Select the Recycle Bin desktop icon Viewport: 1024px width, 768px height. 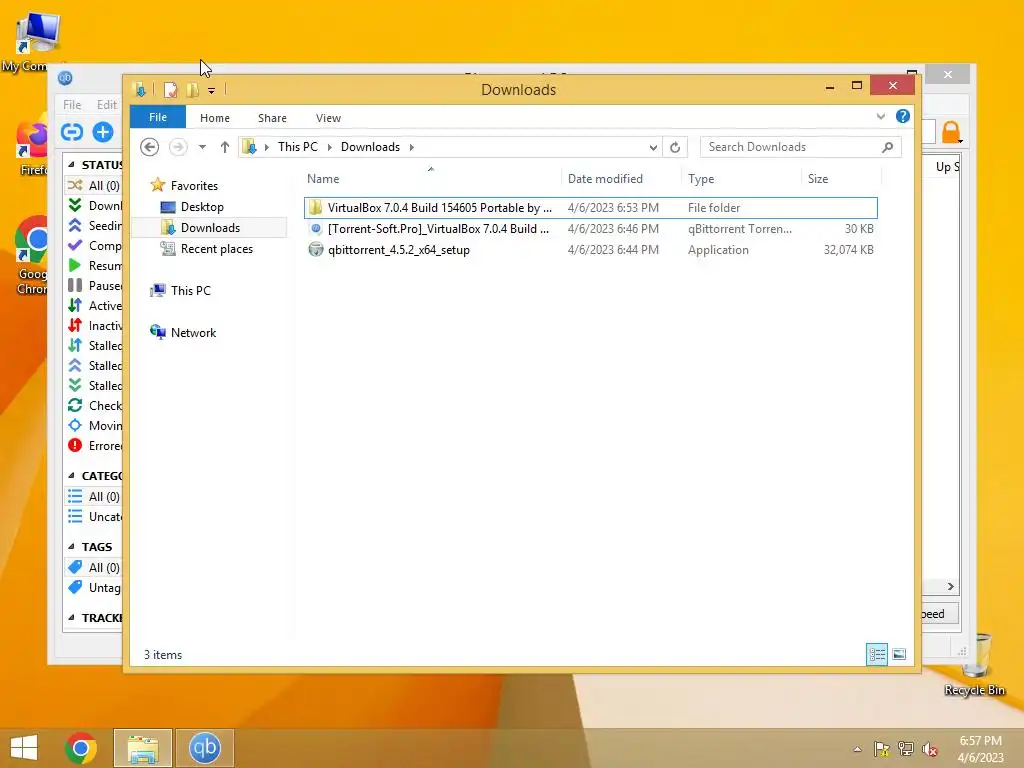point(975,664)
